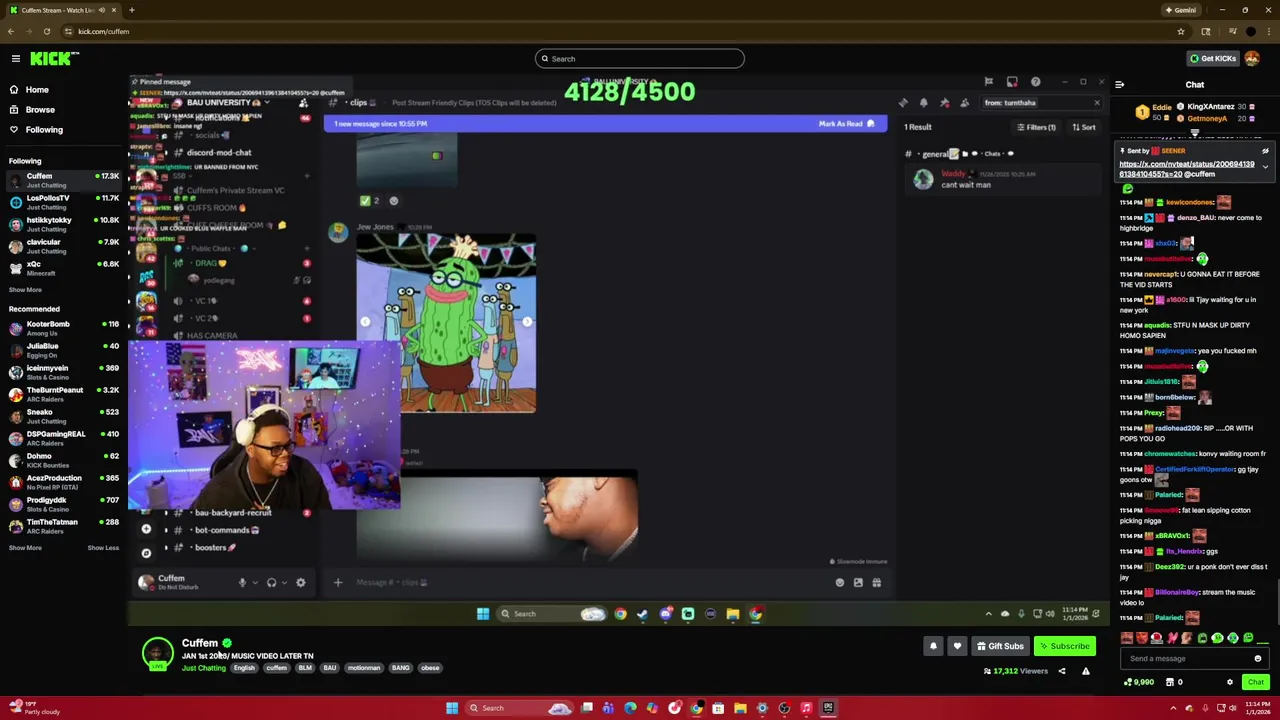Select Prodigyddk recommended channel
The height and width of the screenshot is (720, 1280).
(x=62, y=504)
